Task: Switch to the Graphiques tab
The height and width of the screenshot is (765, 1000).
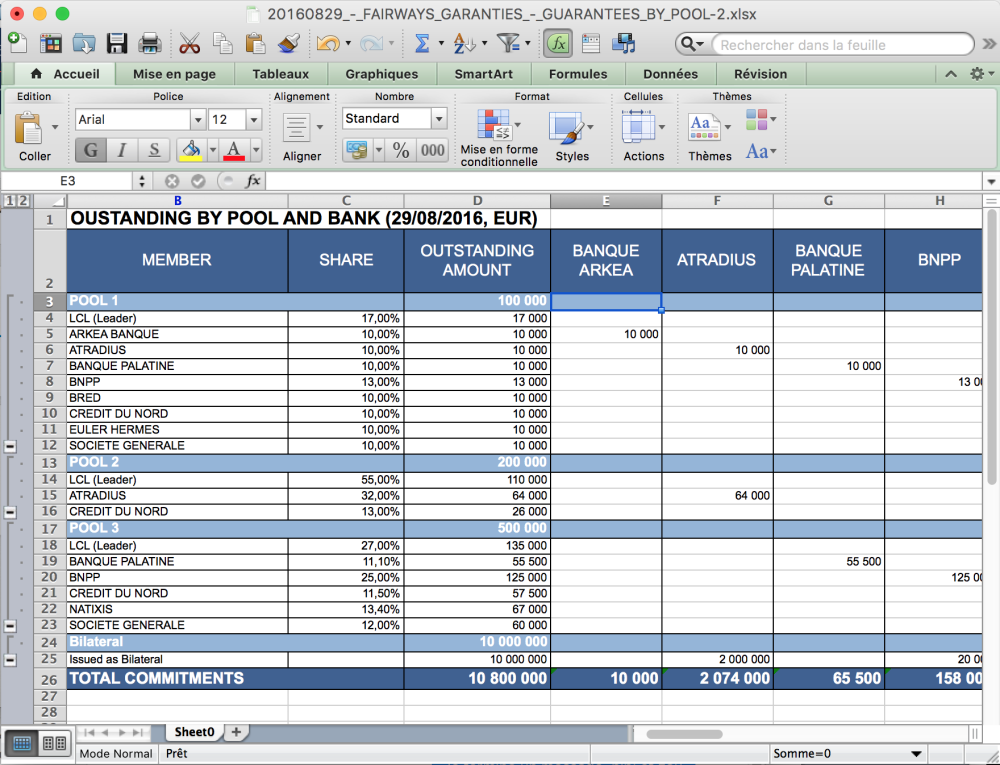Action: point(381,74)
